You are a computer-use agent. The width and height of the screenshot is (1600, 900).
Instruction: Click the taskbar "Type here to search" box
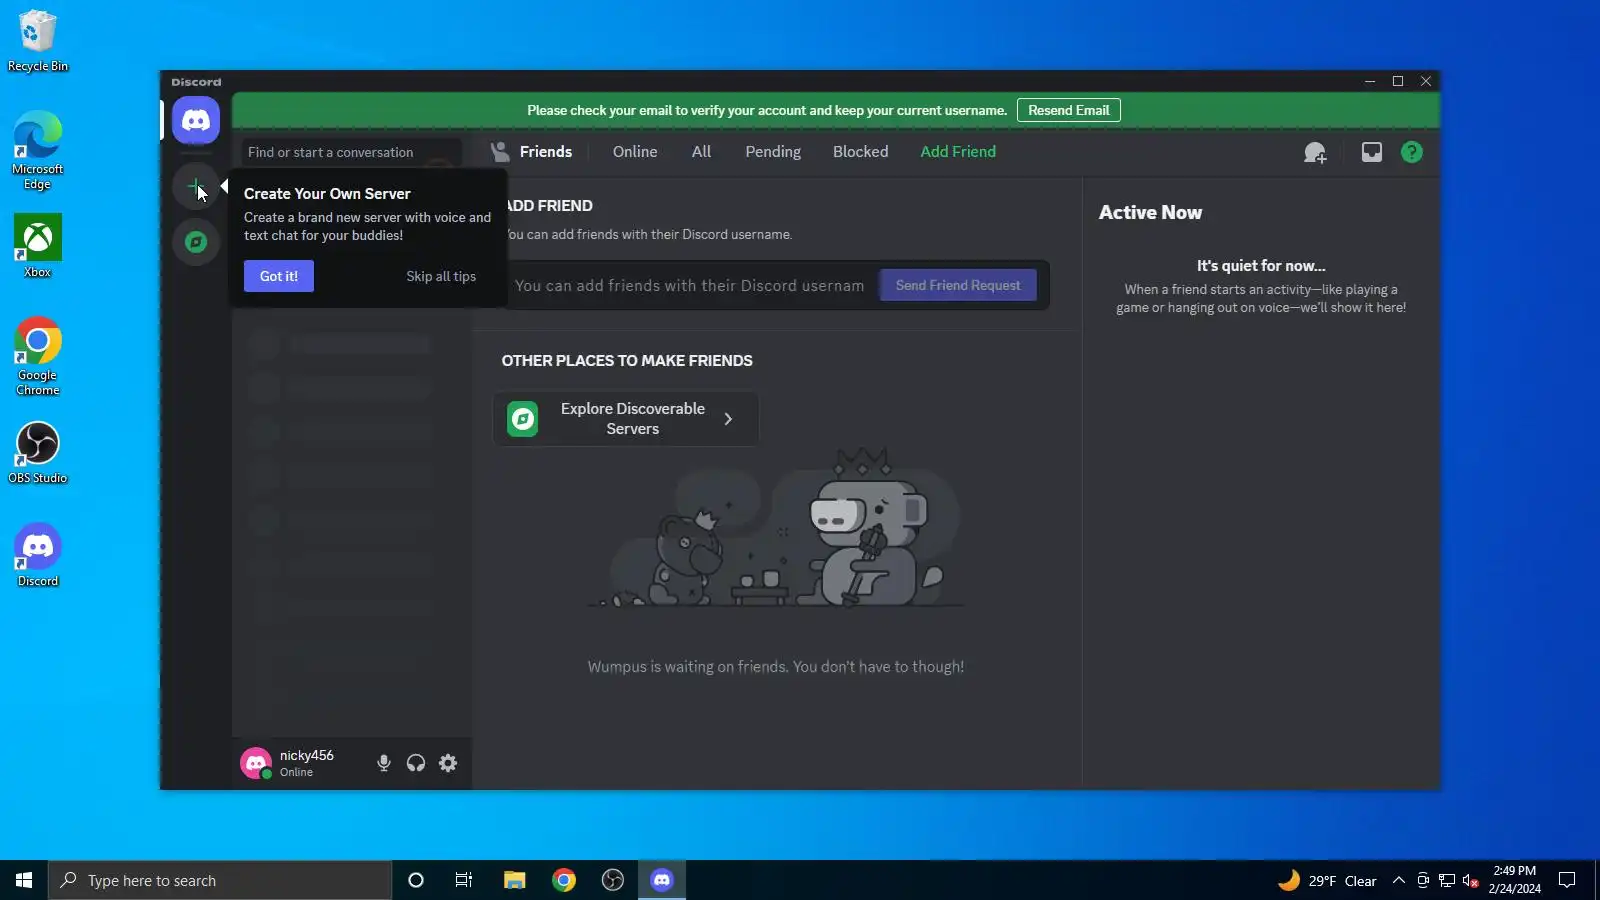tap(220, 880)
